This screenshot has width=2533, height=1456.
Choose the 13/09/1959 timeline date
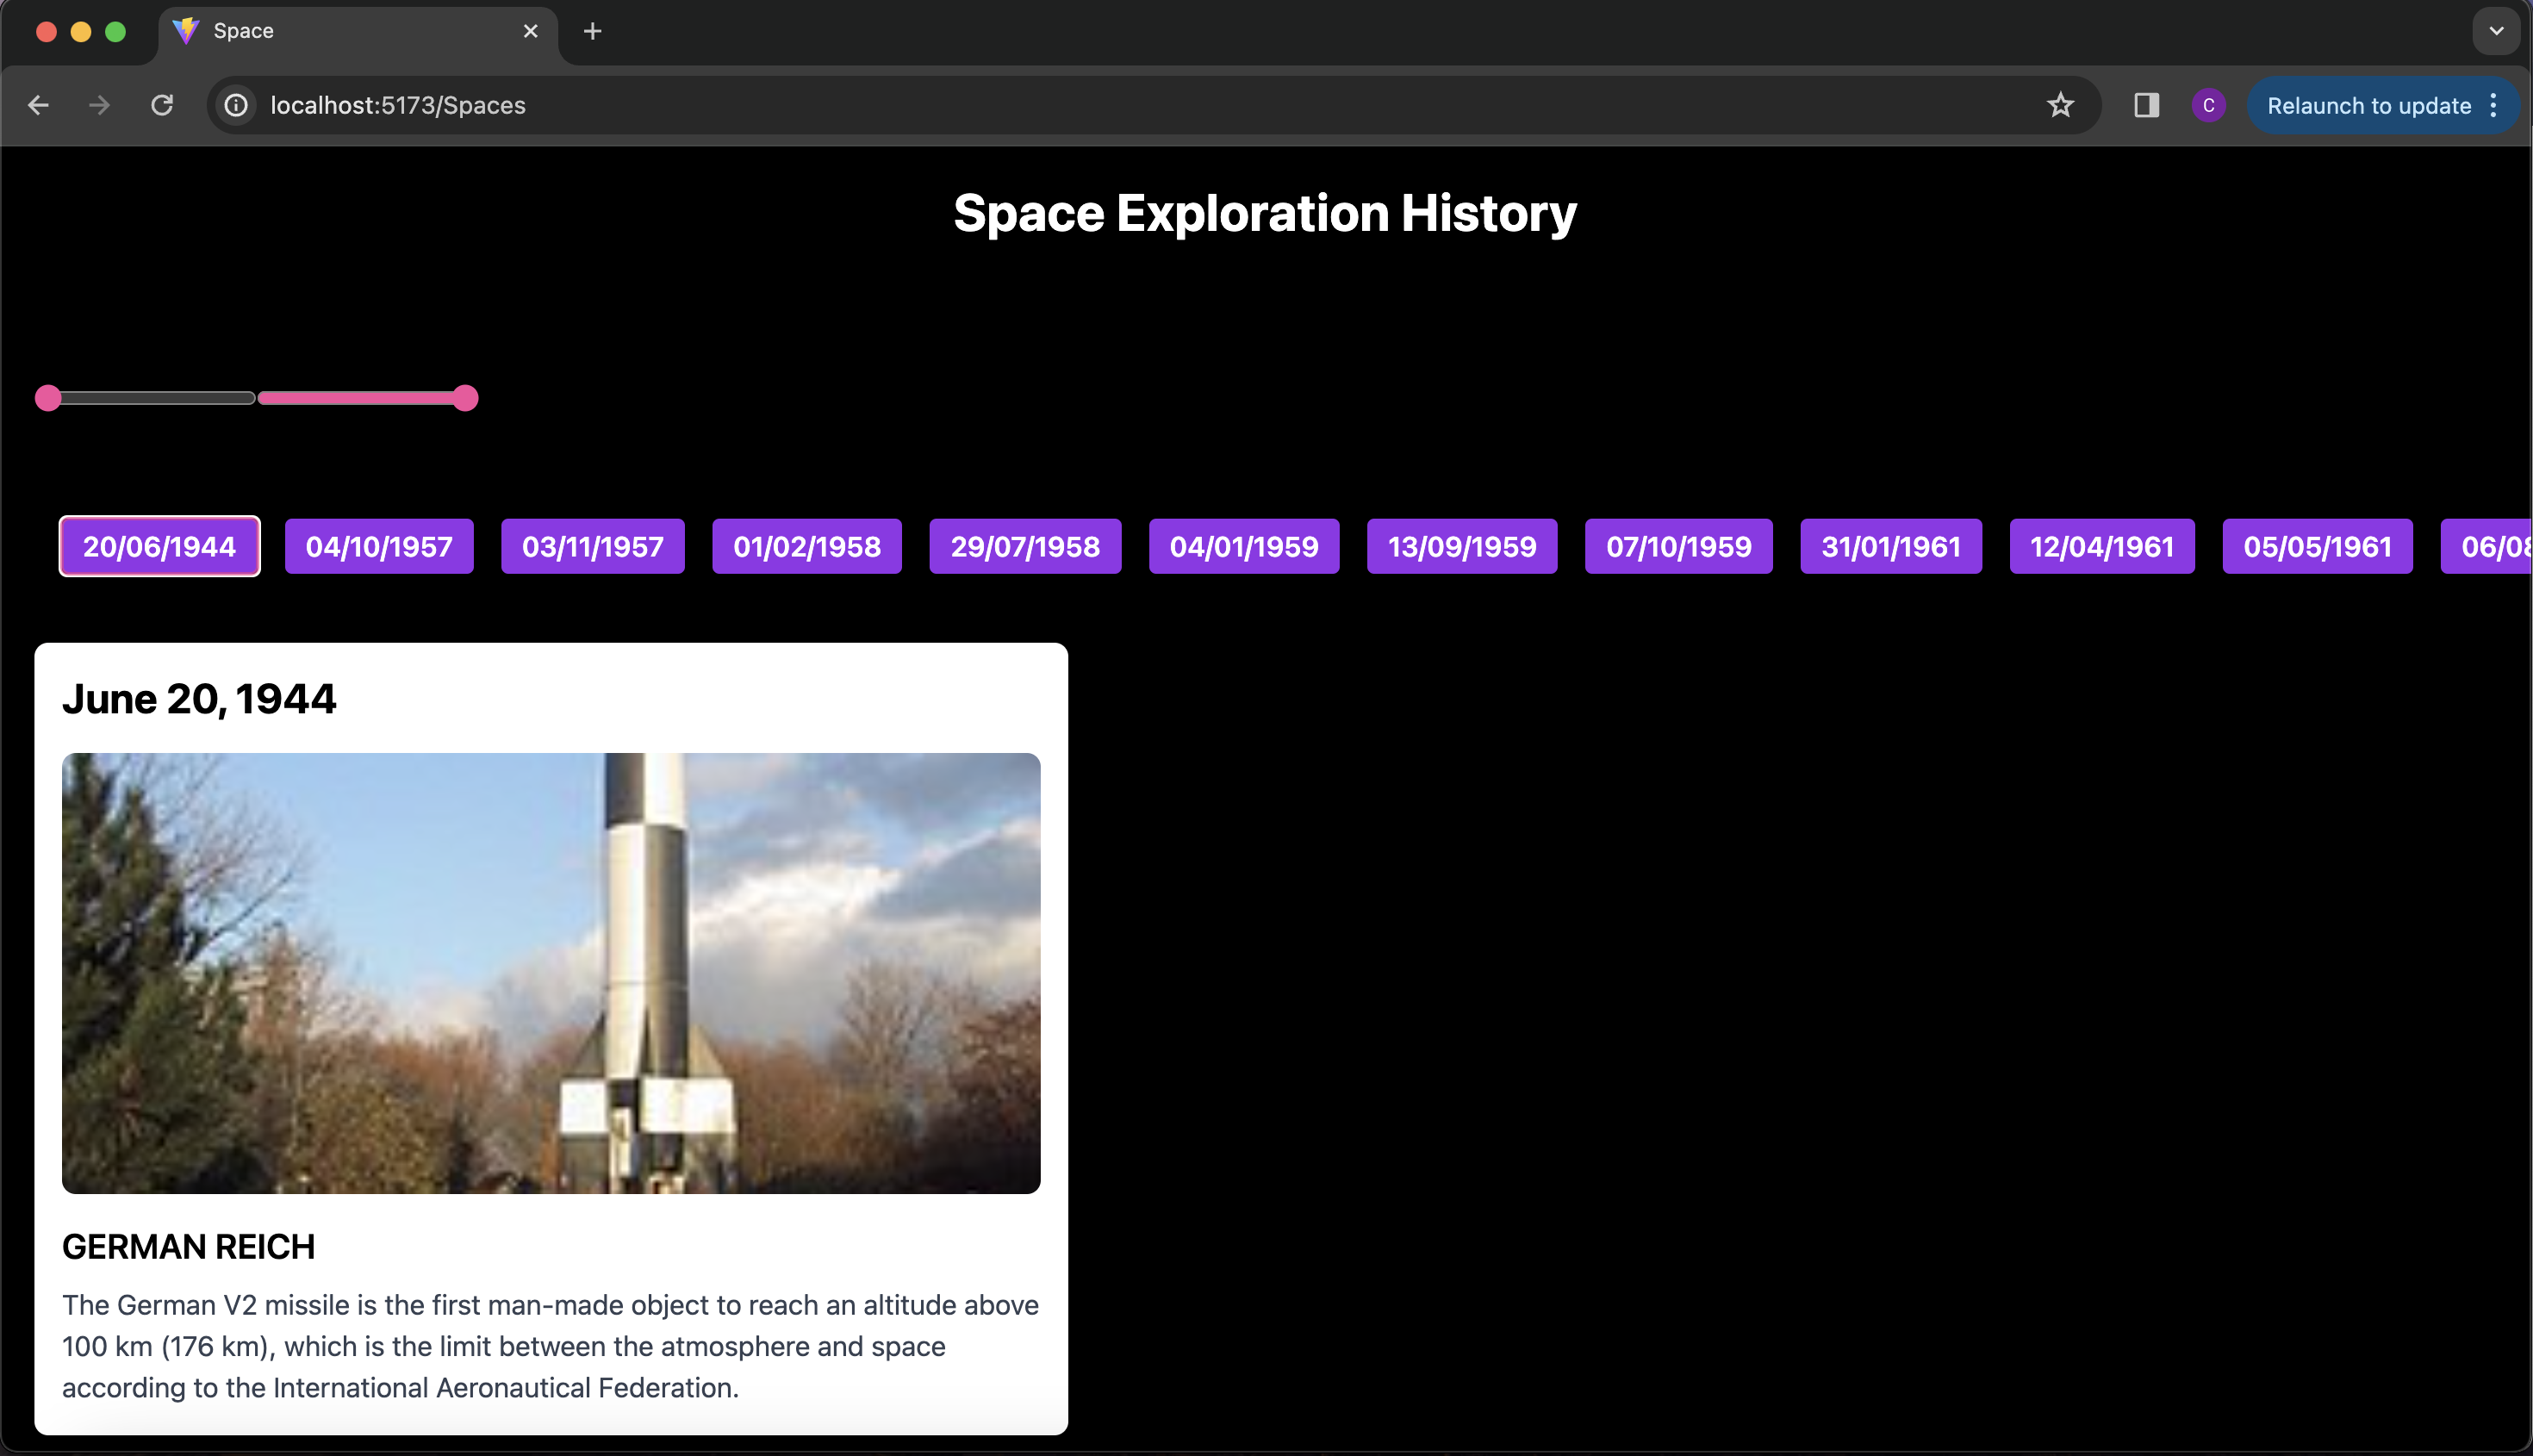(1461, 546)
